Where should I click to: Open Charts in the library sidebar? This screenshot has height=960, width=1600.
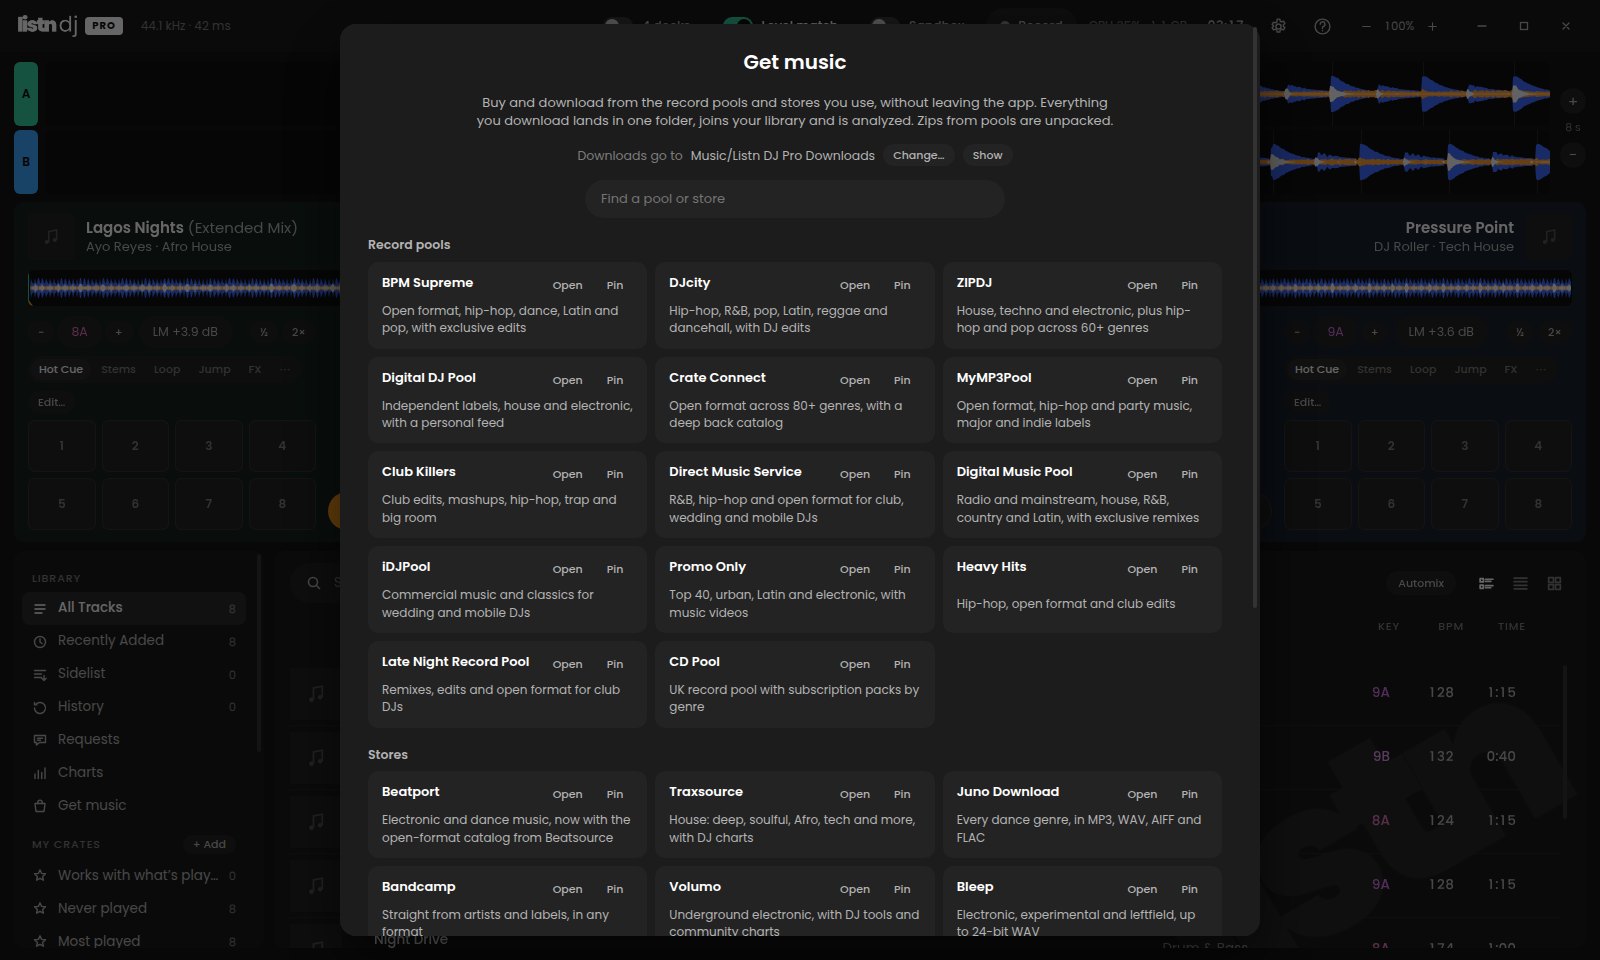[x=134, y=772]
